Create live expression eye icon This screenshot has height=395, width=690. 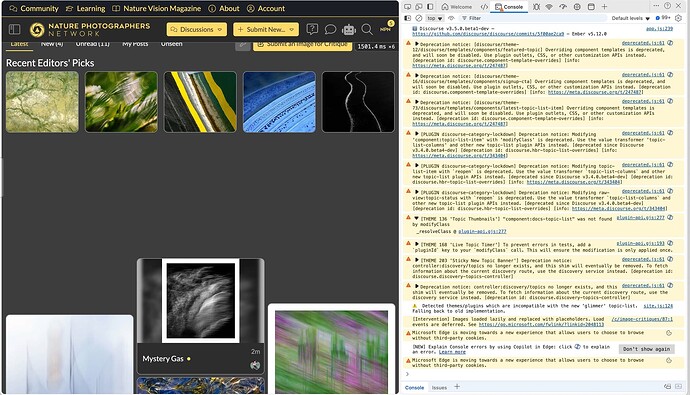point(451,18)
